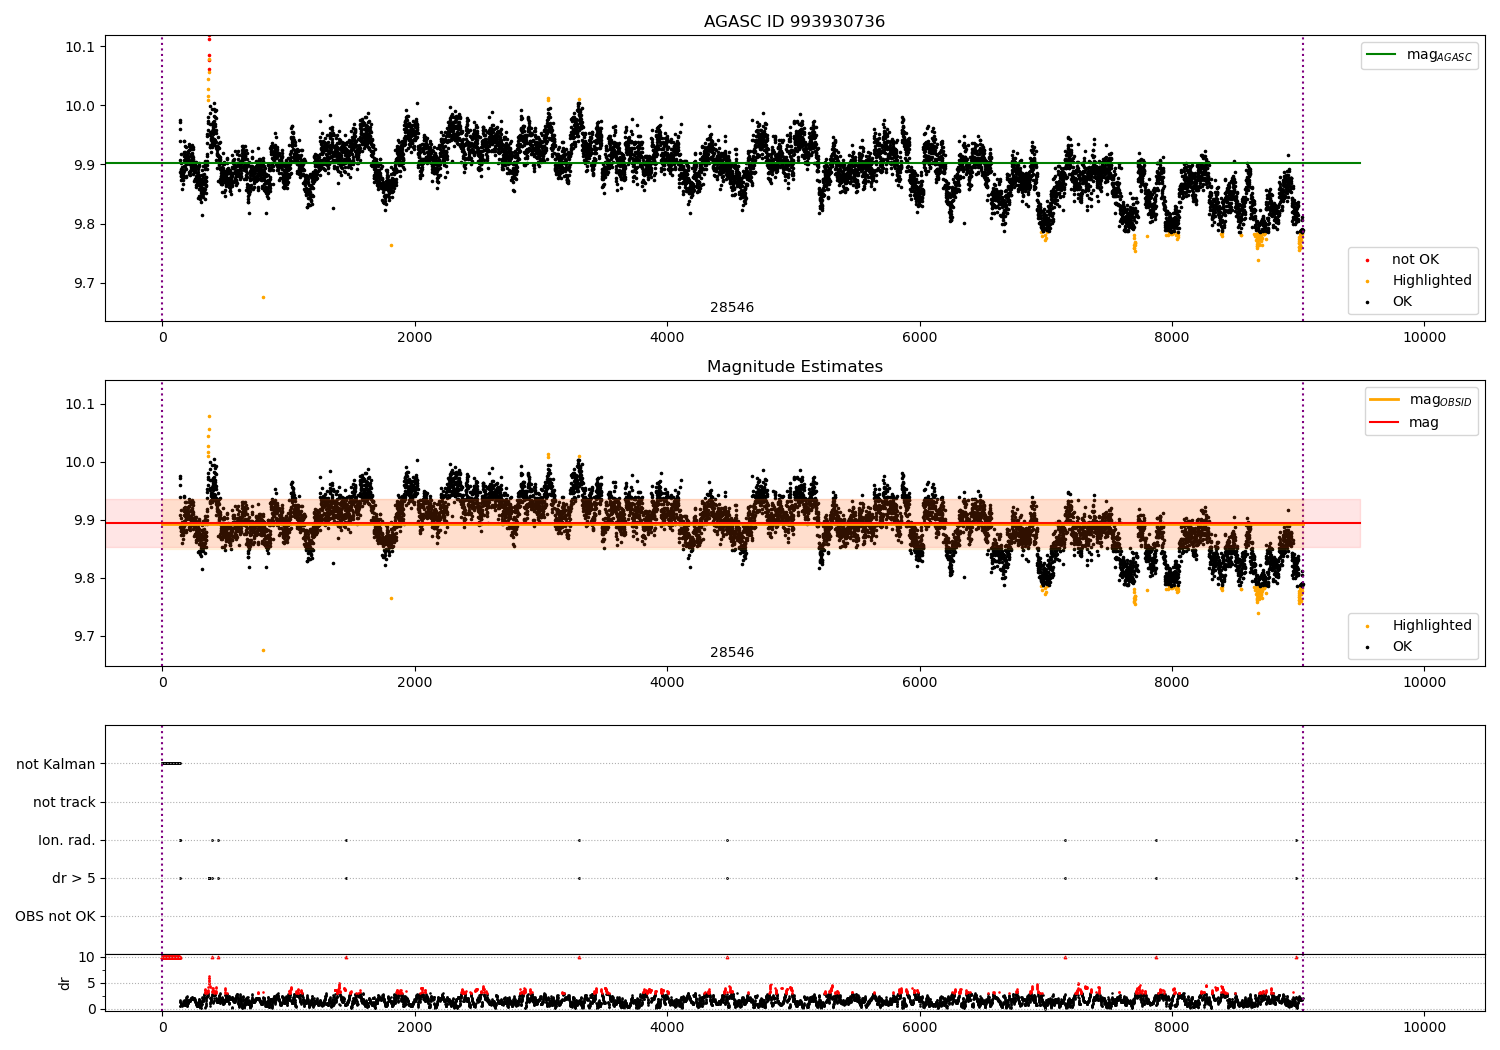Click the 10.1 y-tick on the top plot
This screenshot has height=1050, width=1500.
pos(80,47)
